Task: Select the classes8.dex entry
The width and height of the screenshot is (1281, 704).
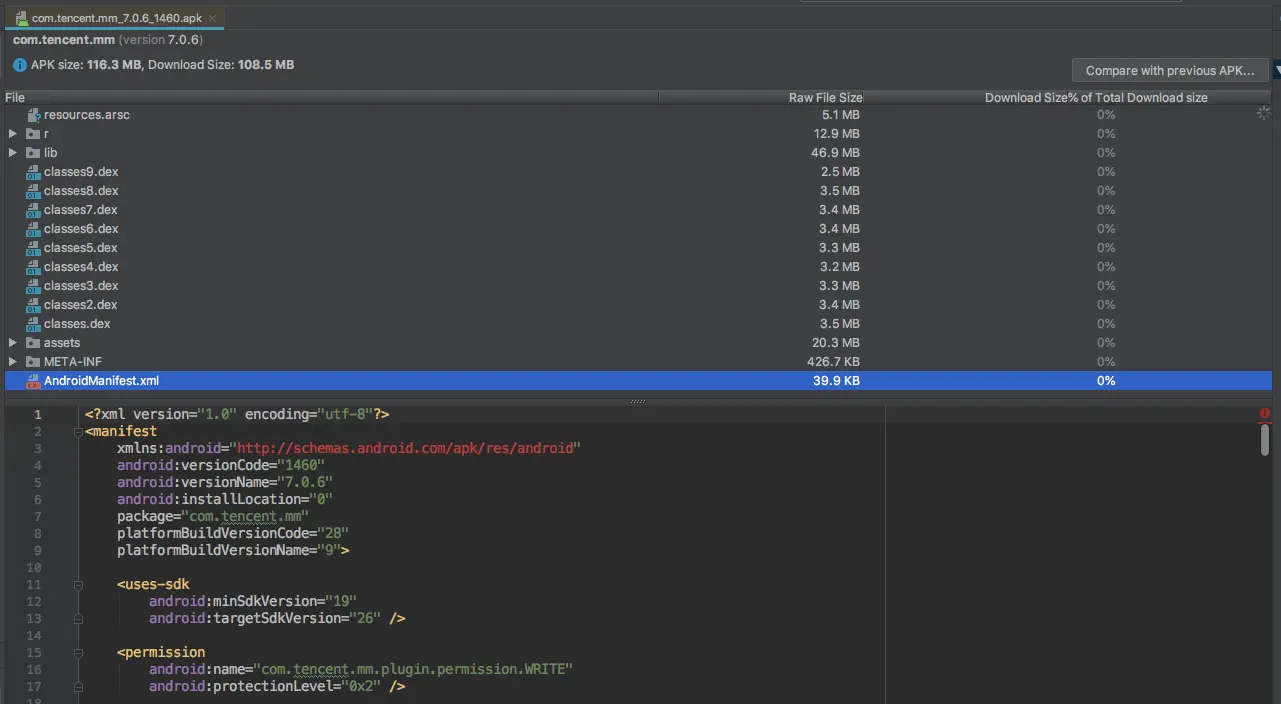Action: (x=81, y=191)
